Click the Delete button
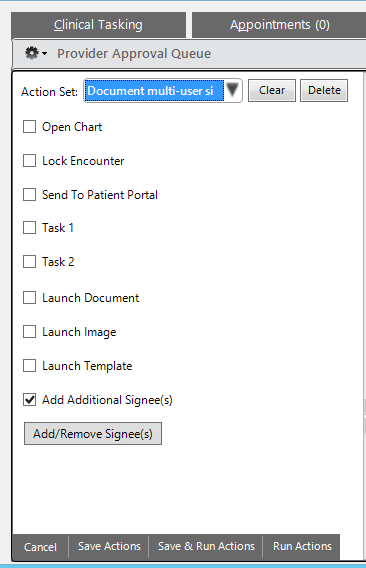This screenshot has height=568, width=366. (324, 90)
